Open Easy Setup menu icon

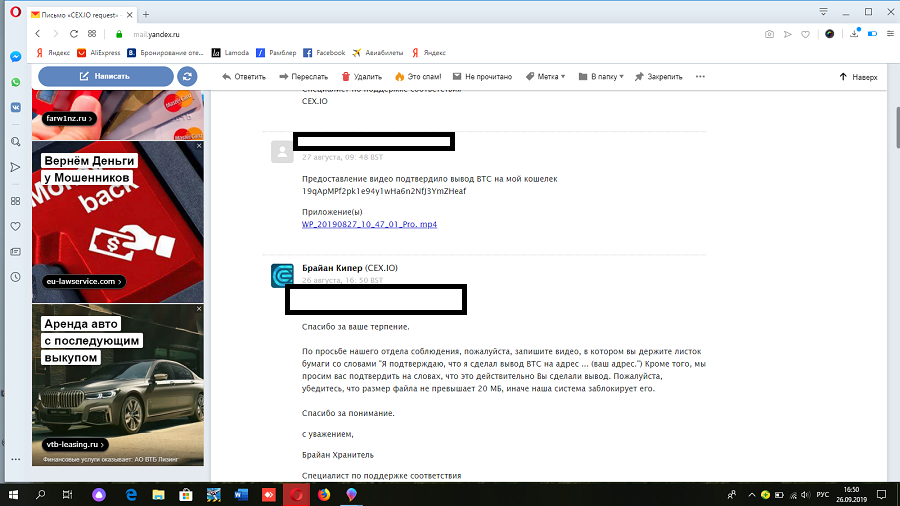[x=890, y=34]
